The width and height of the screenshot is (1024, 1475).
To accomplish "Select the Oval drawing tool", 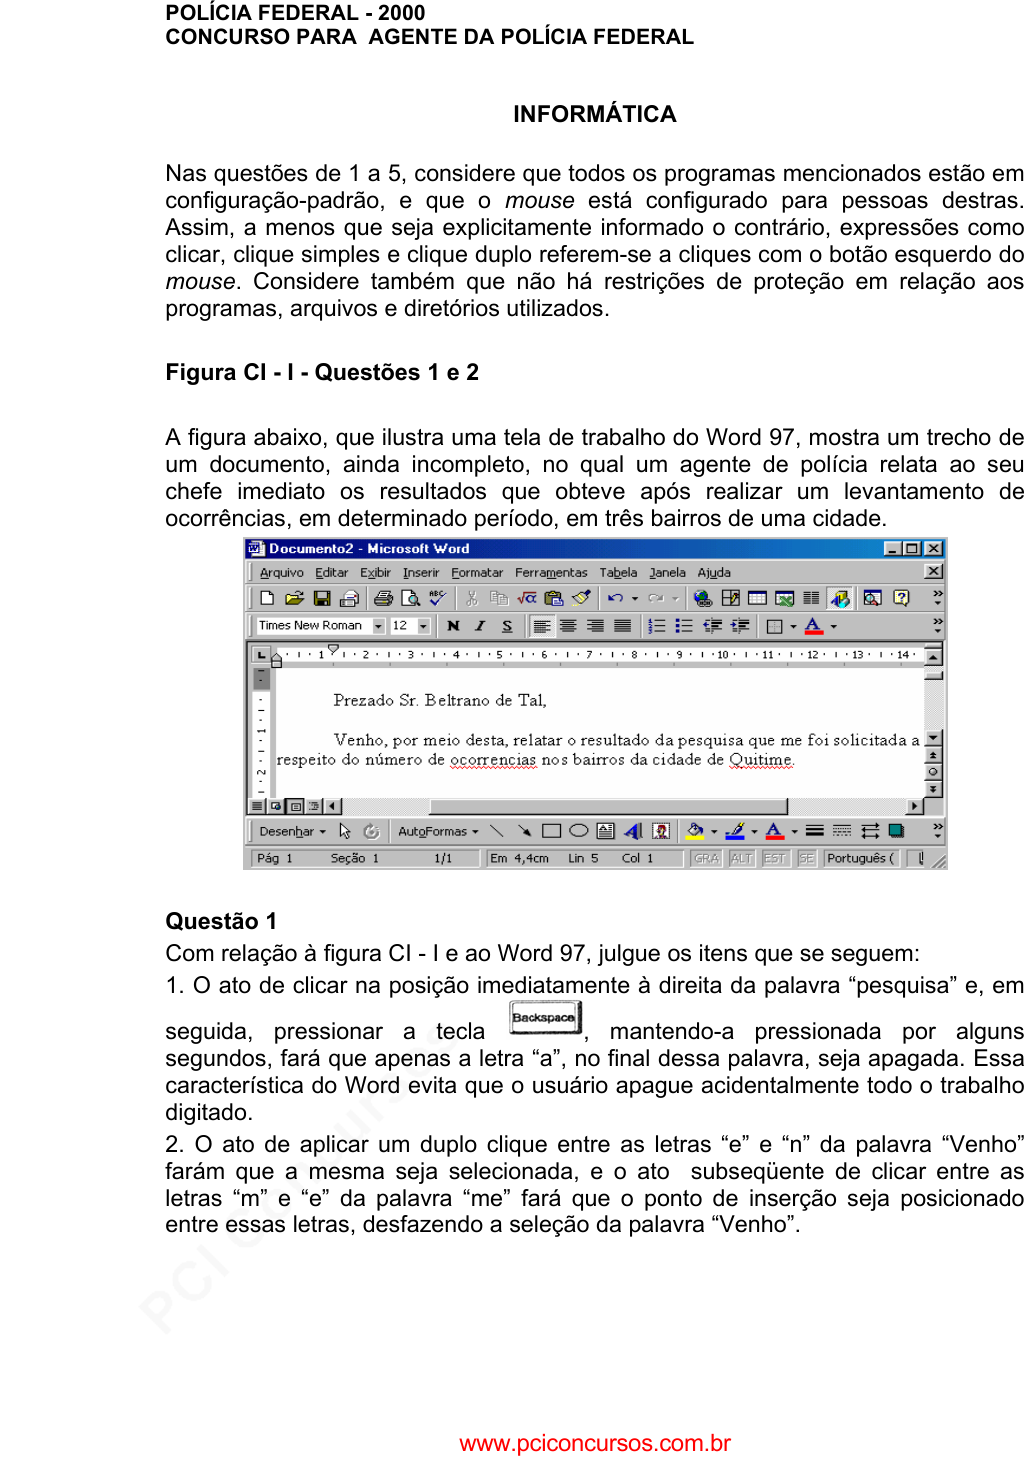I will coord(578,831).
